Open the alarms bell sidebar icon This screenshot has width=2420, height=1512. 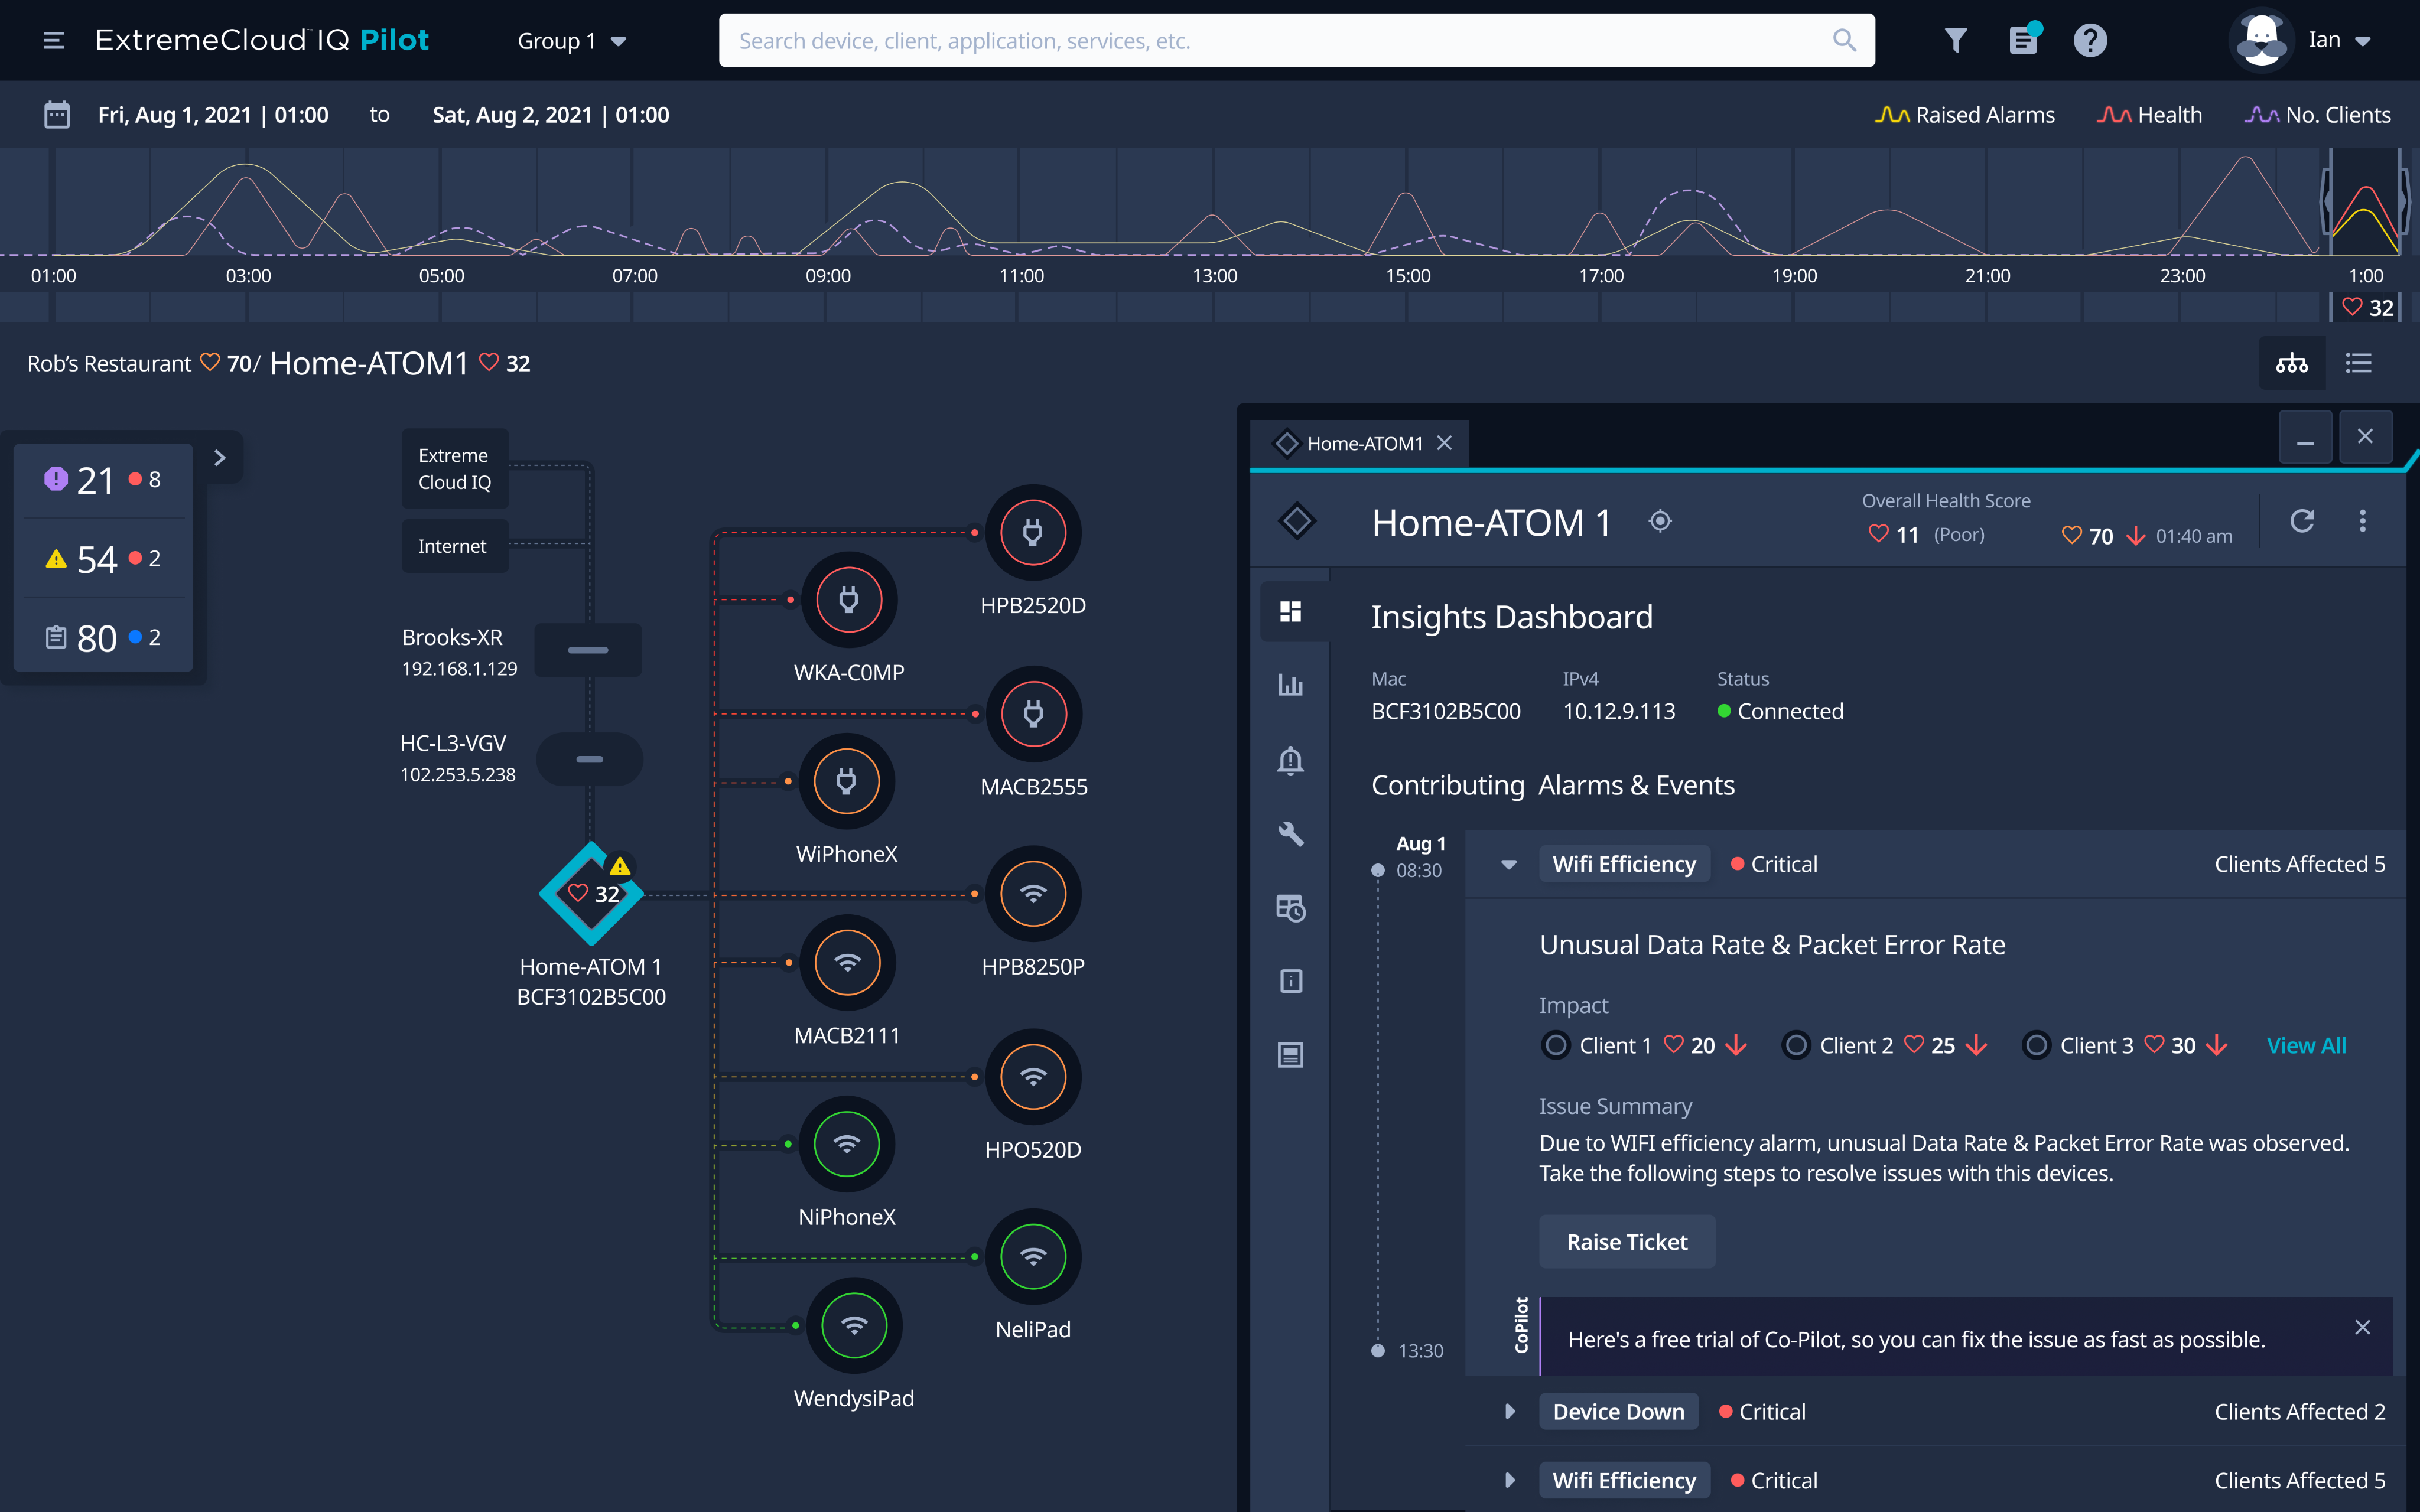click(1290, 760)
